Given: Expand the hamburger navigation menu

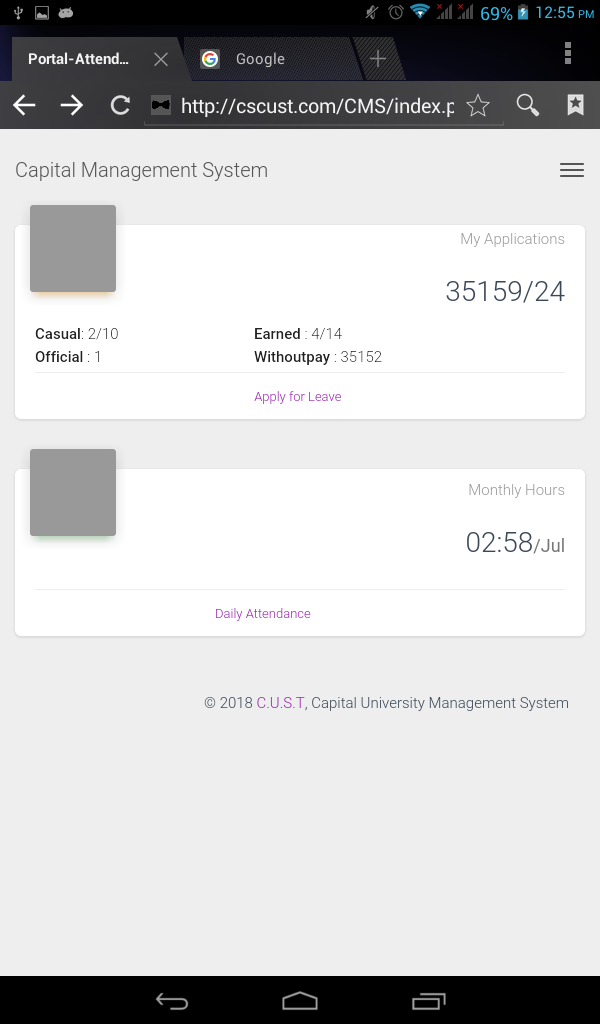Looking at the screenshot, I should 572,170.
